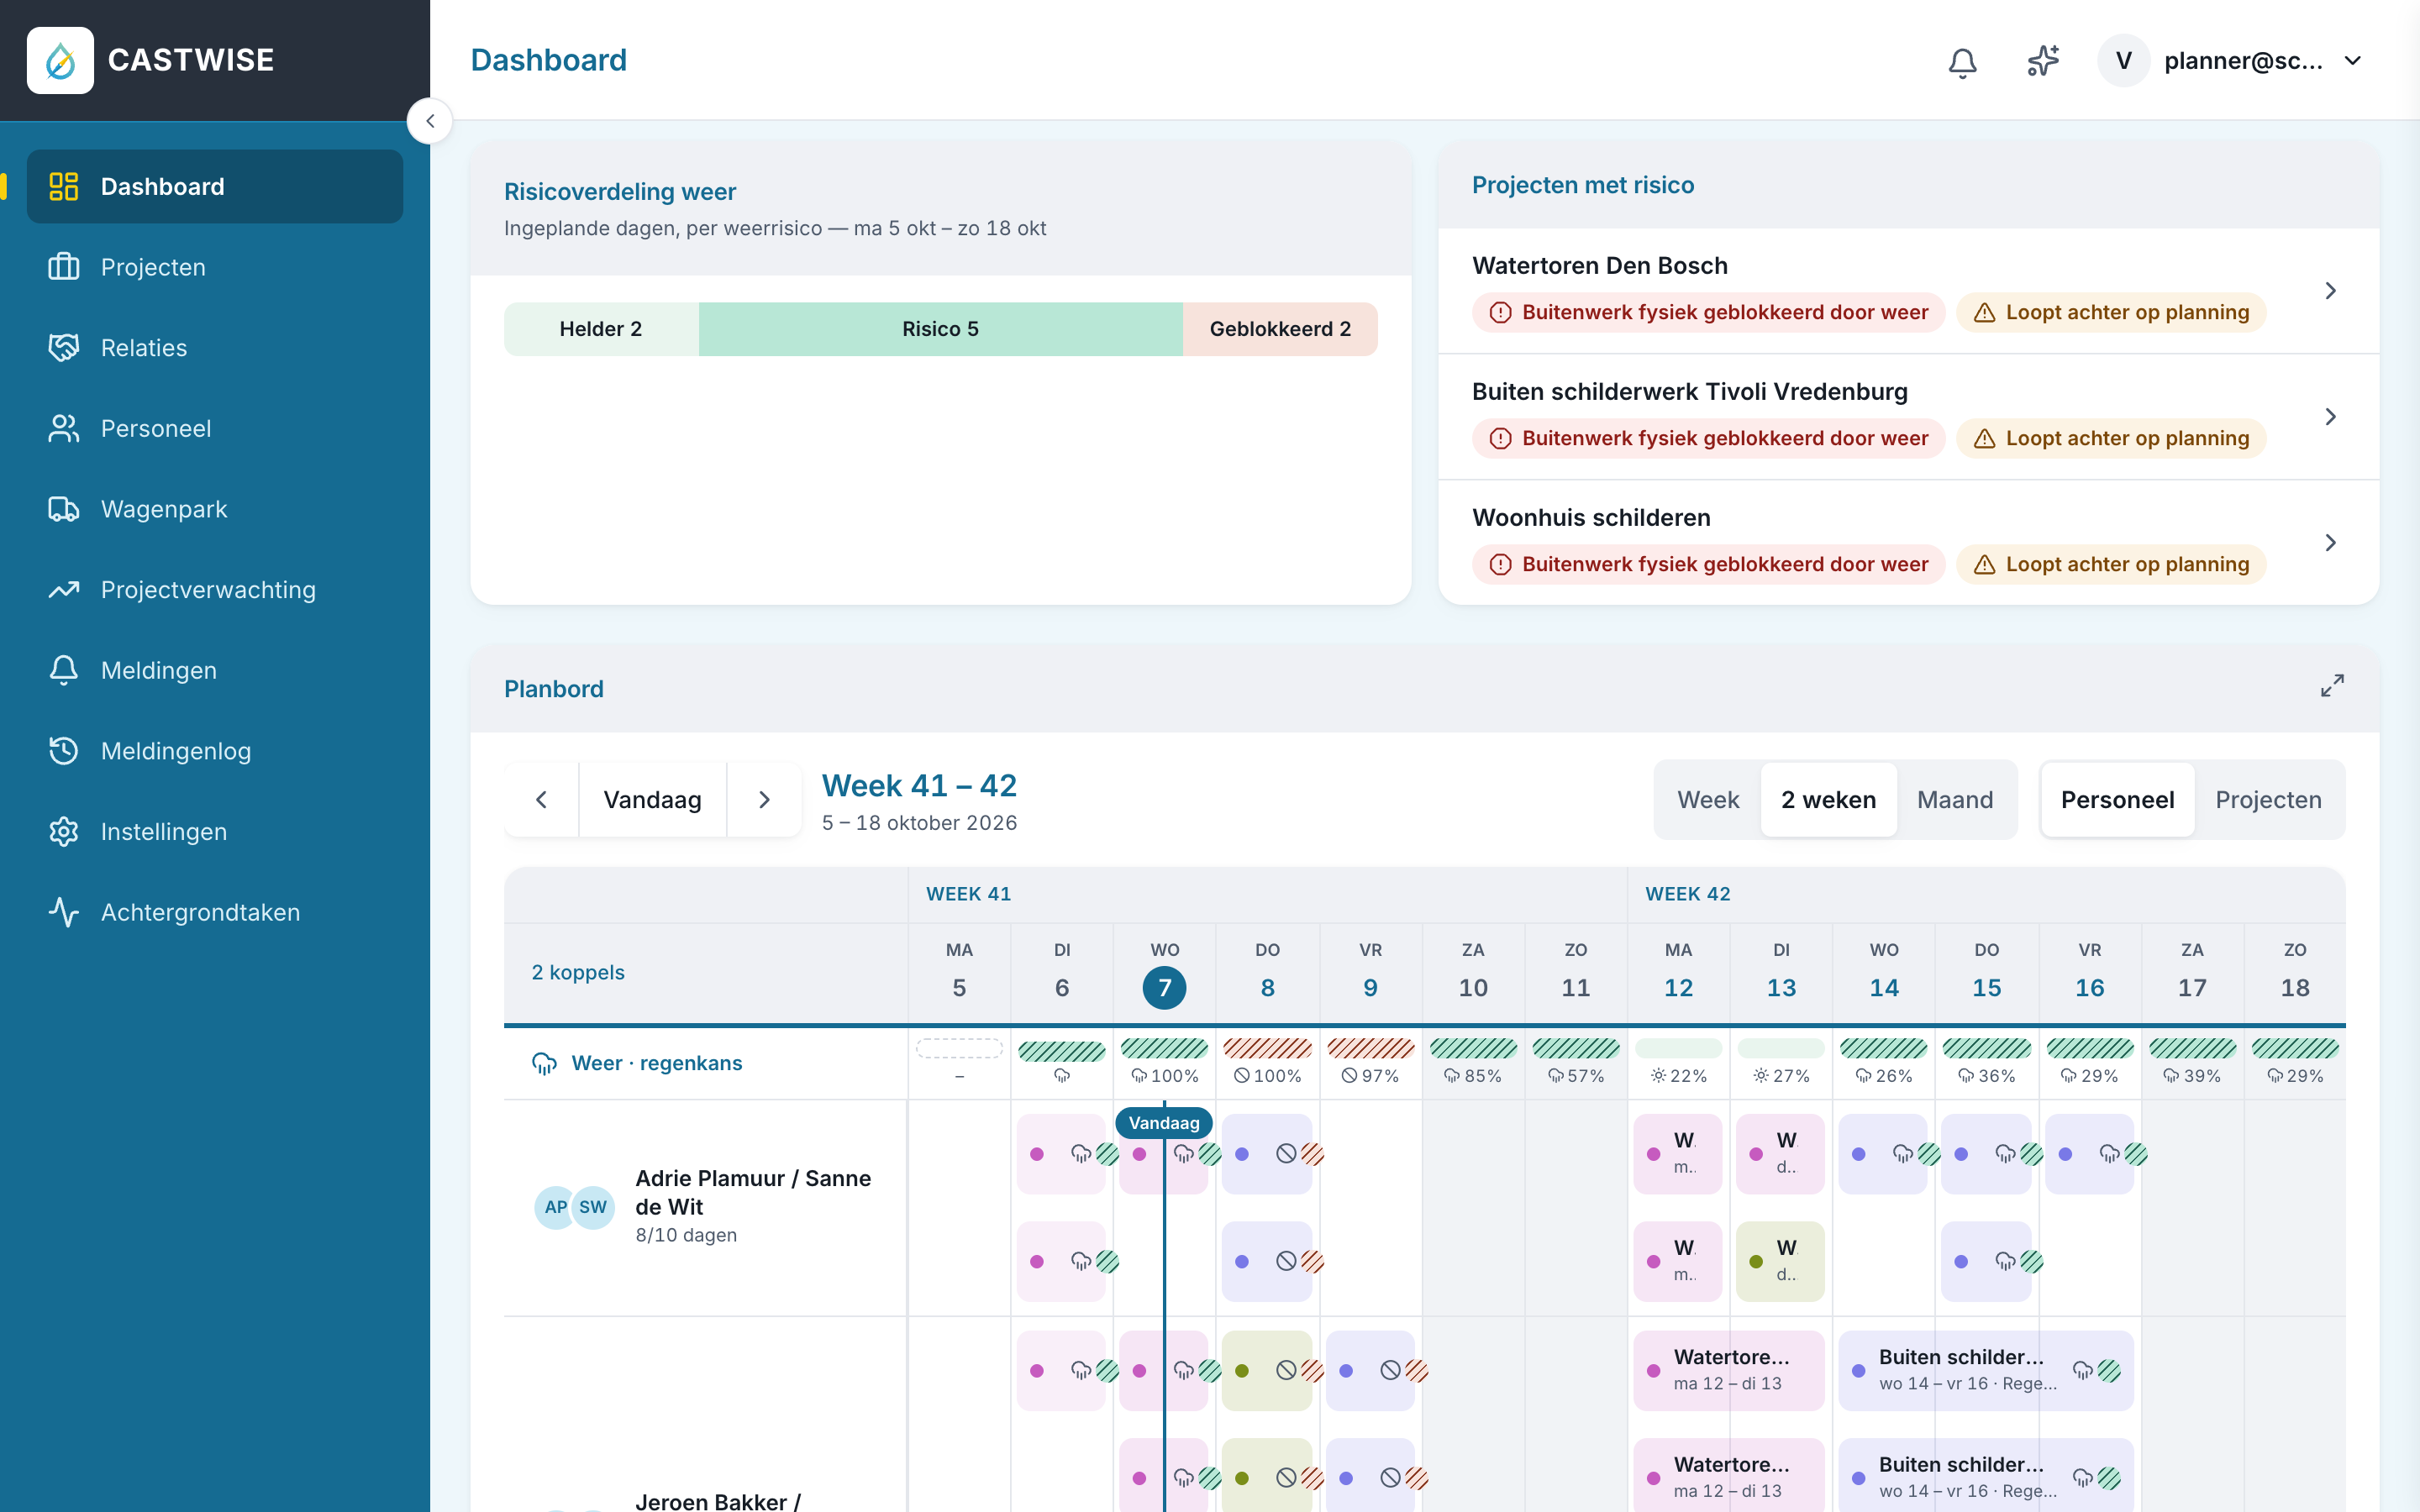Click the Castwise logo icon
Viewport: 2420px width, 1512px height.
[60, 60]
